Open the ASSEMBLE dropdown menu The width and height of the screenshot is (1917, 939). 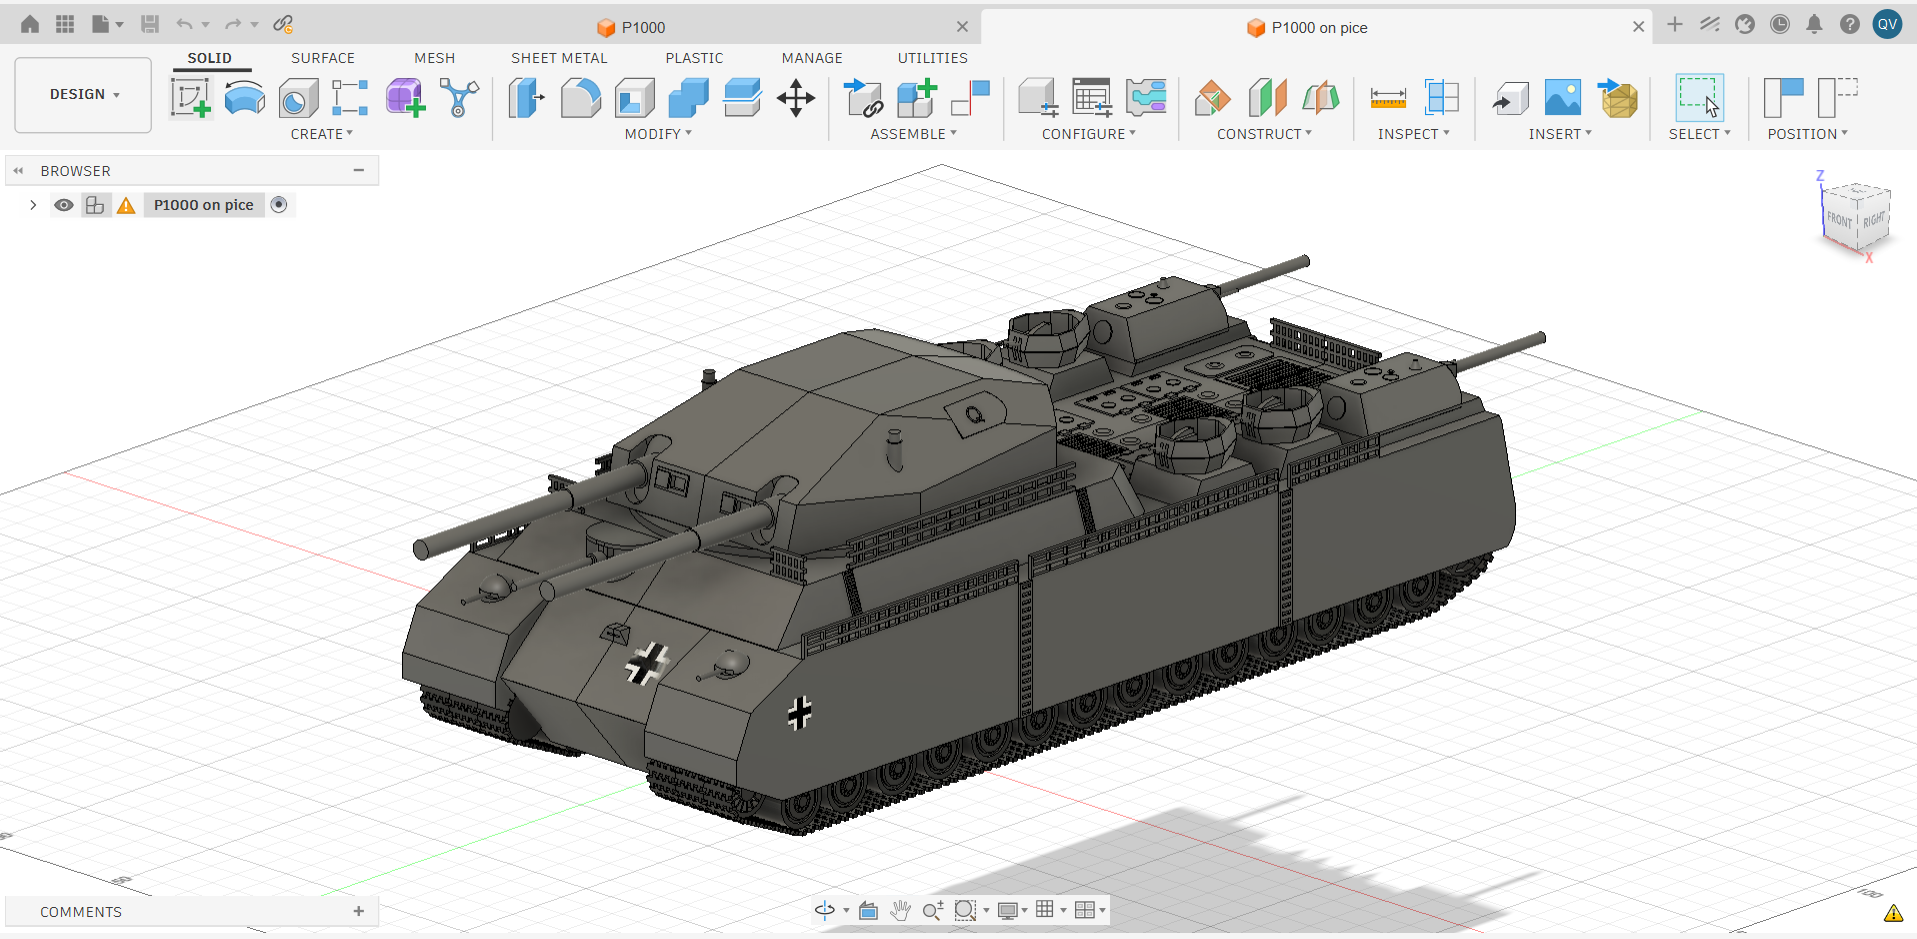pyautogui.click(x=913, y=134)
